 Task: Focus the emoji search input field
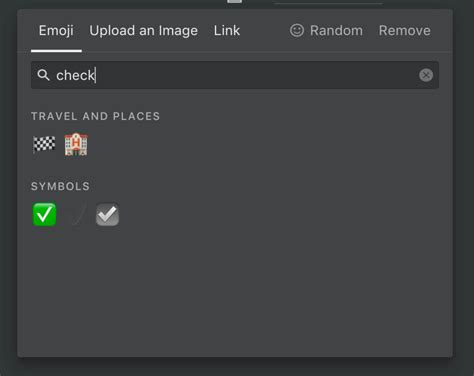point(235,75)
